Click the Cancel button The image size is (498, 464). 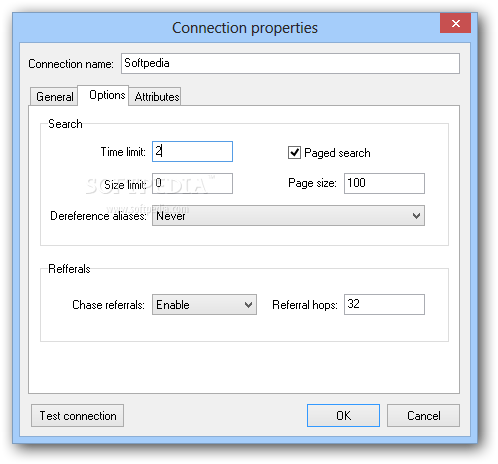coord(423,416)
